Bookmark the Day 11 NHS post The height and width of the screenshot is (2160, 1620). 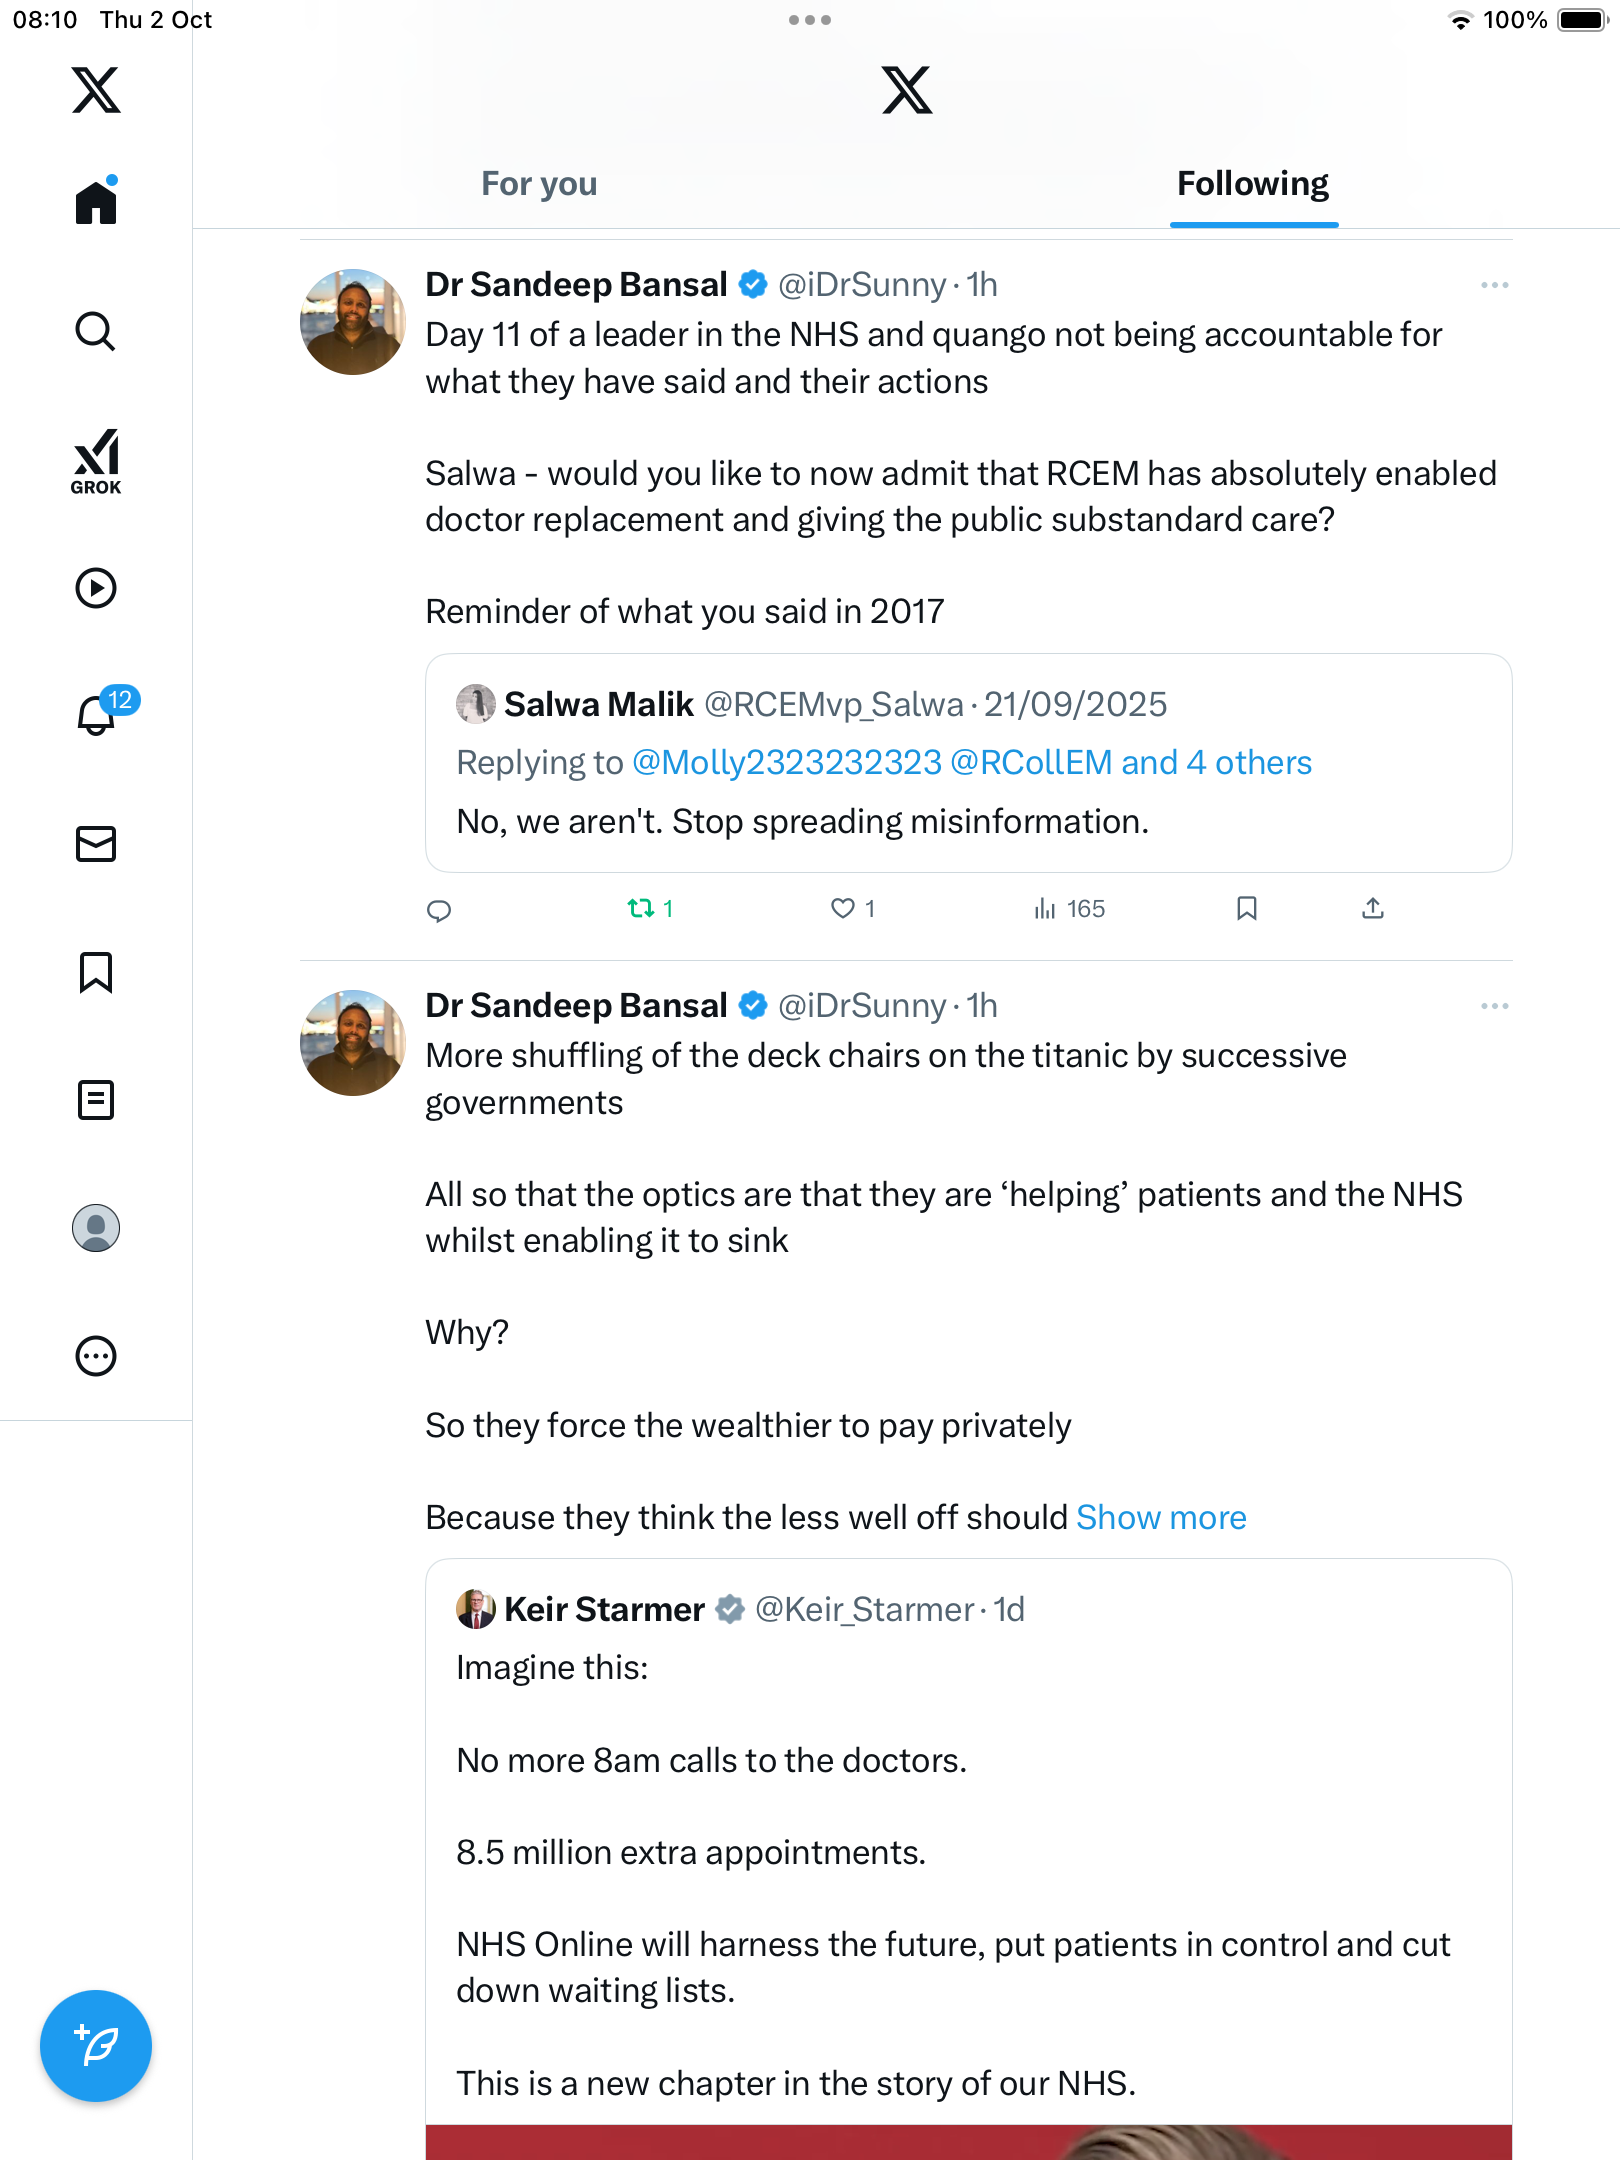coord(1246,908)
